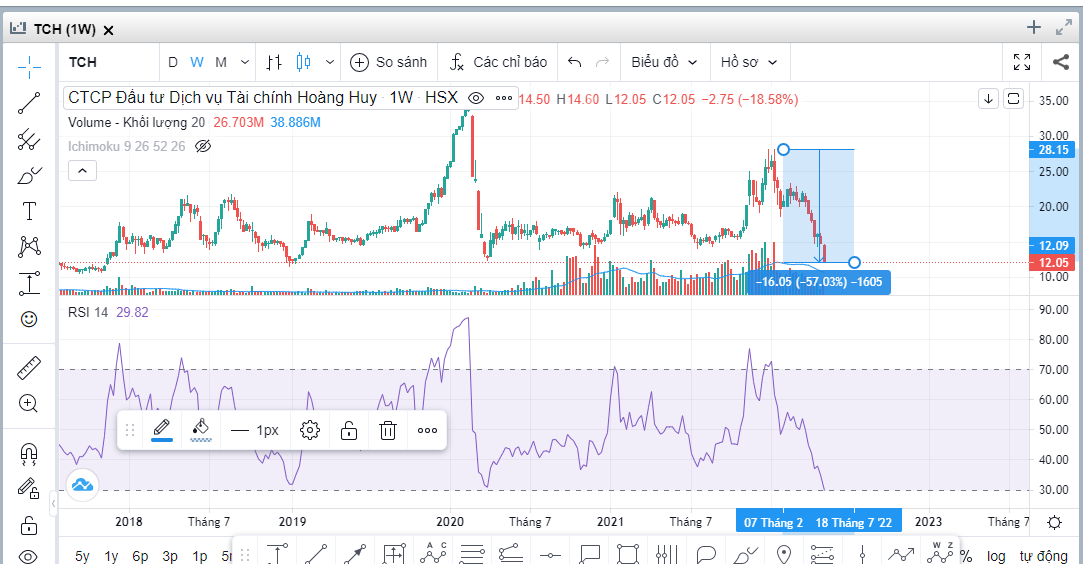The height and width of the screenshot is (564, 1083).
Task: Expand the Biểu đồ dropdown
Action: click(663, 62)
